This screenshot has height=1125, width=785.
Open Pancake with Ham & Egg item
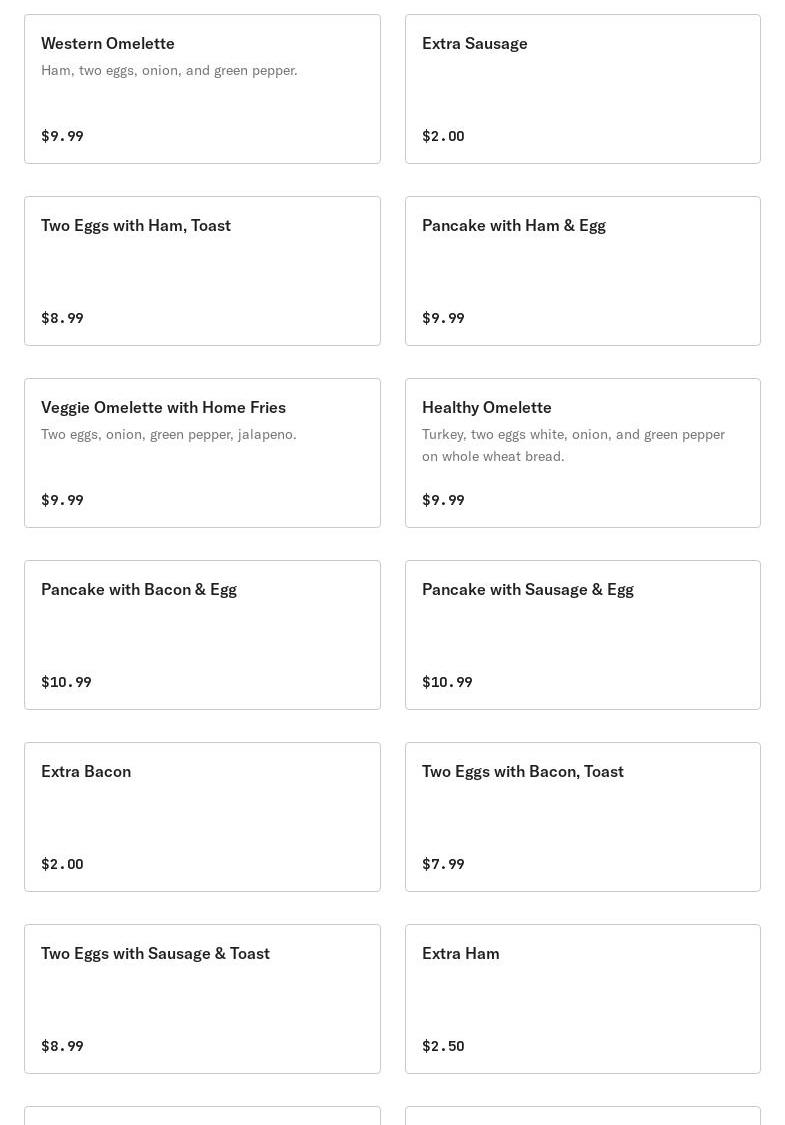coord(582,271)
